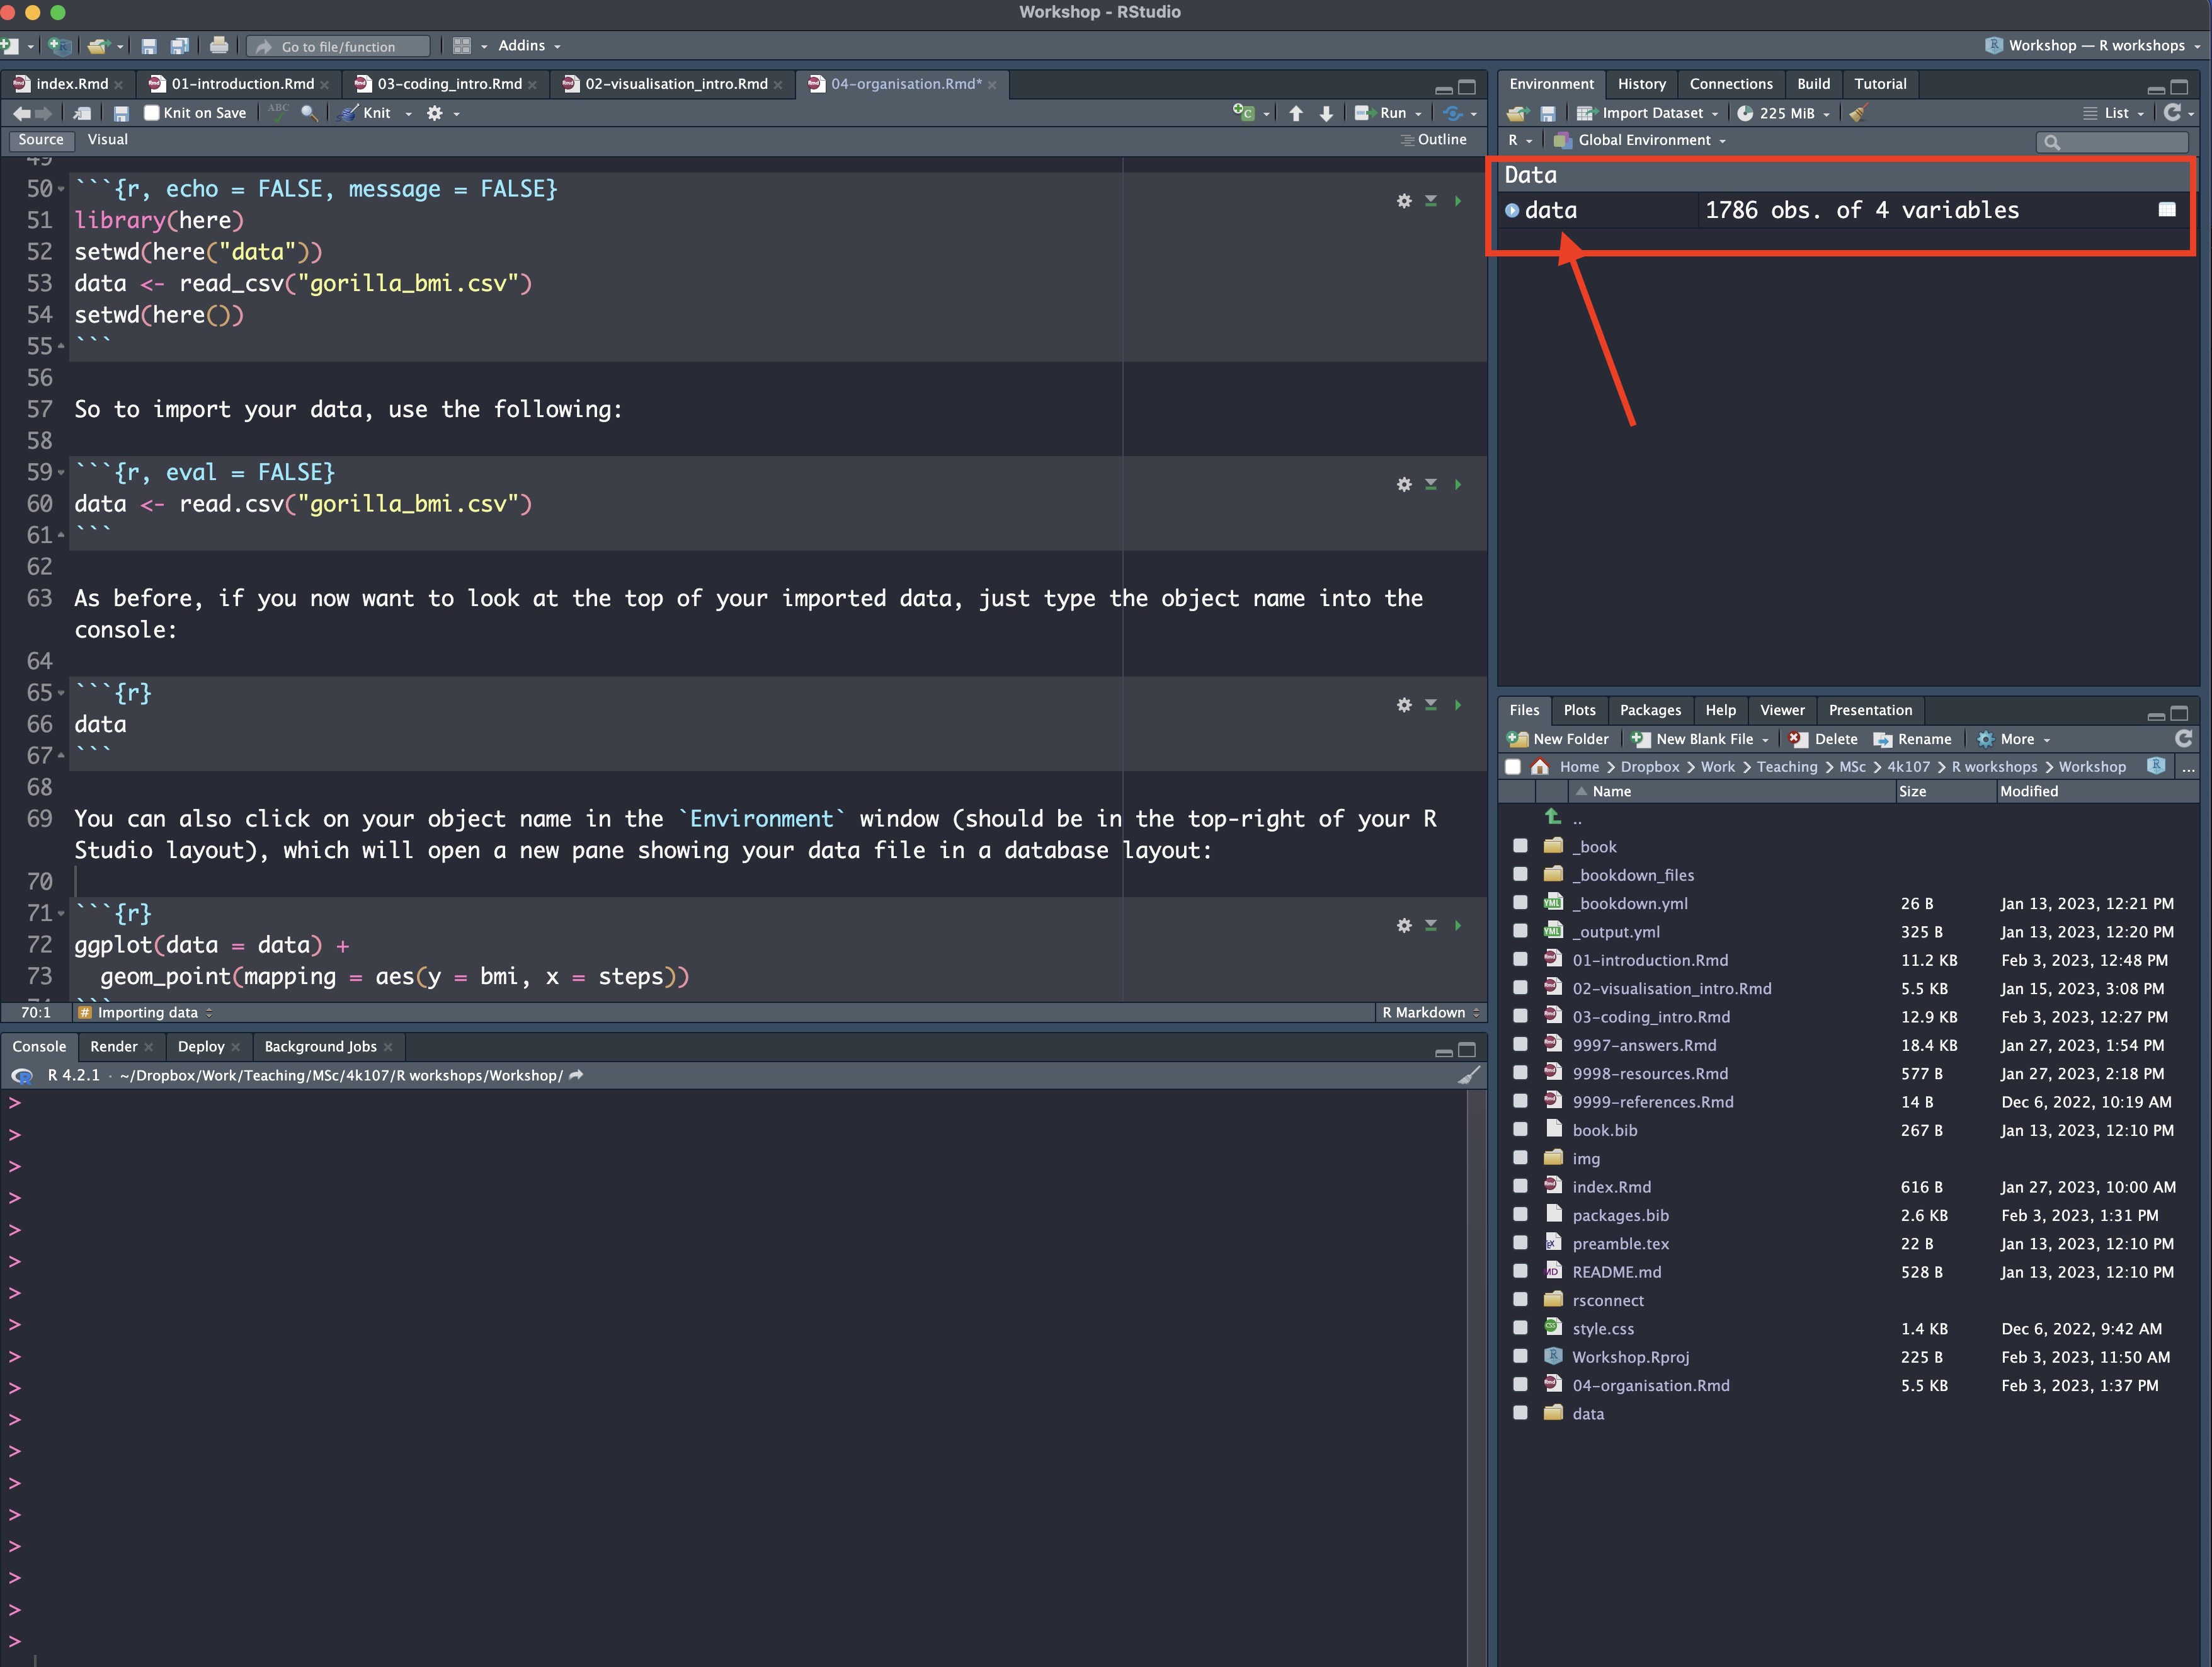Screen dimensions: 2212x1667
Task: Tick the checkbox next to style.css
Action: point(1520,1328)
